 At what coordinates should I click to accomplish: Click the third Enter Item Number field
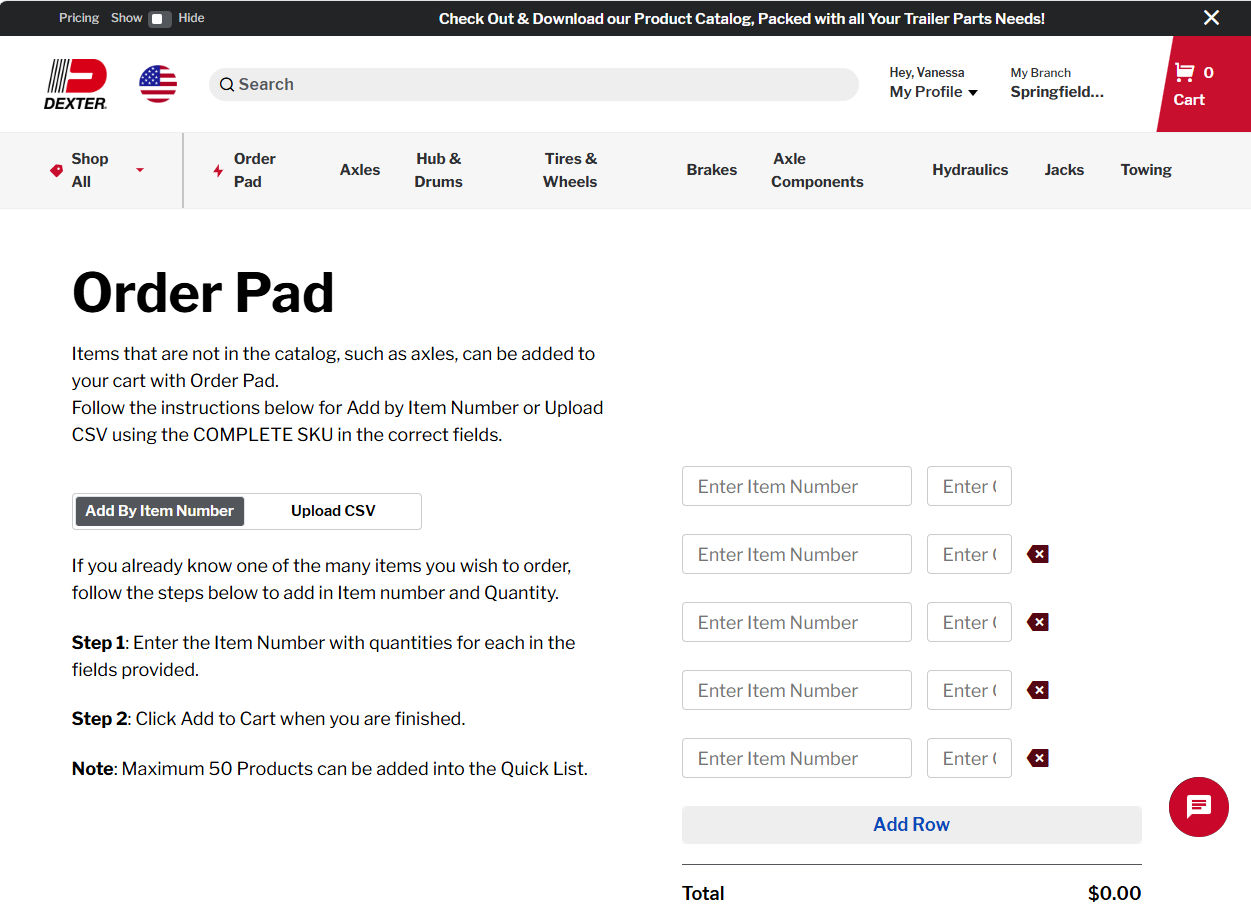click(797, 622)
